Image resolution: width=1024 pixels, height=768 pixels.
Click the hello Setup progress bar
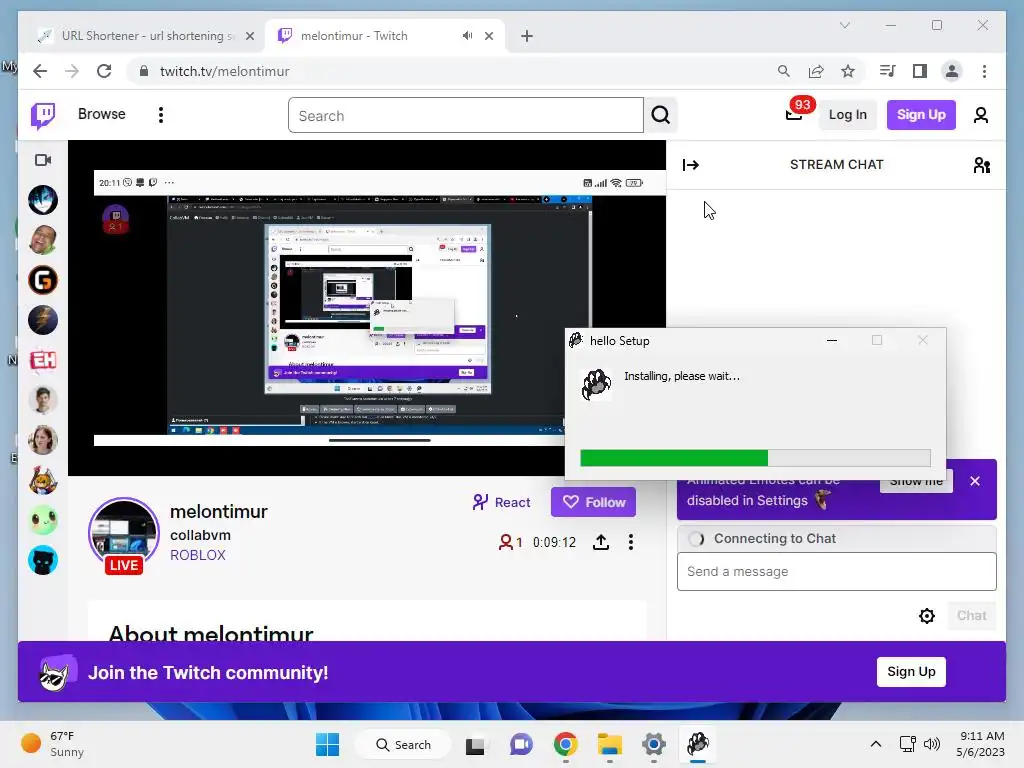pyautogui.click(x=755, y=458)
